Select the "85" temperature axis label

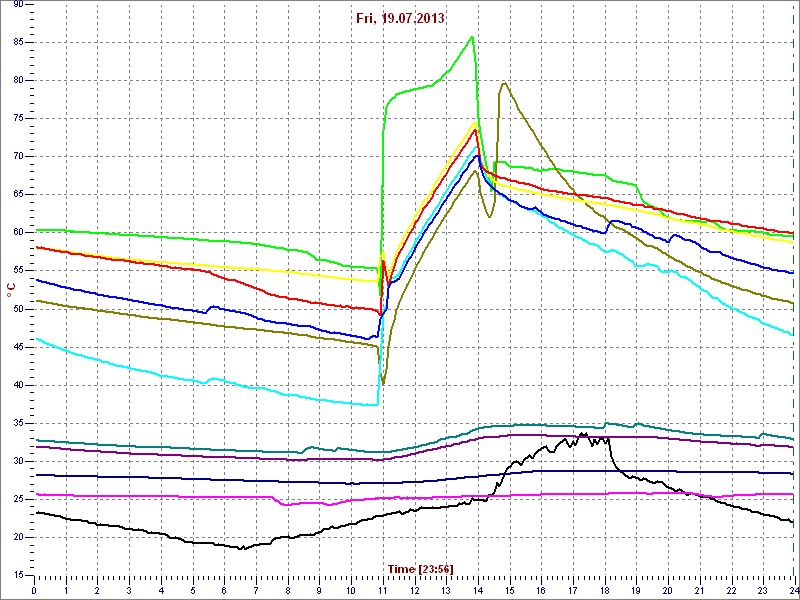[18, 42]
